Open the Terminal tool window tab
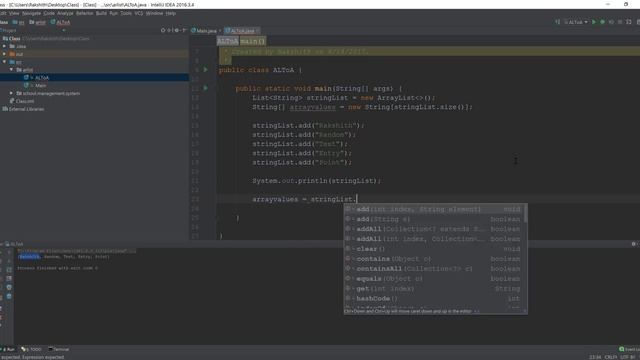The width and height of the screenshot is (640, 360). 59,349
